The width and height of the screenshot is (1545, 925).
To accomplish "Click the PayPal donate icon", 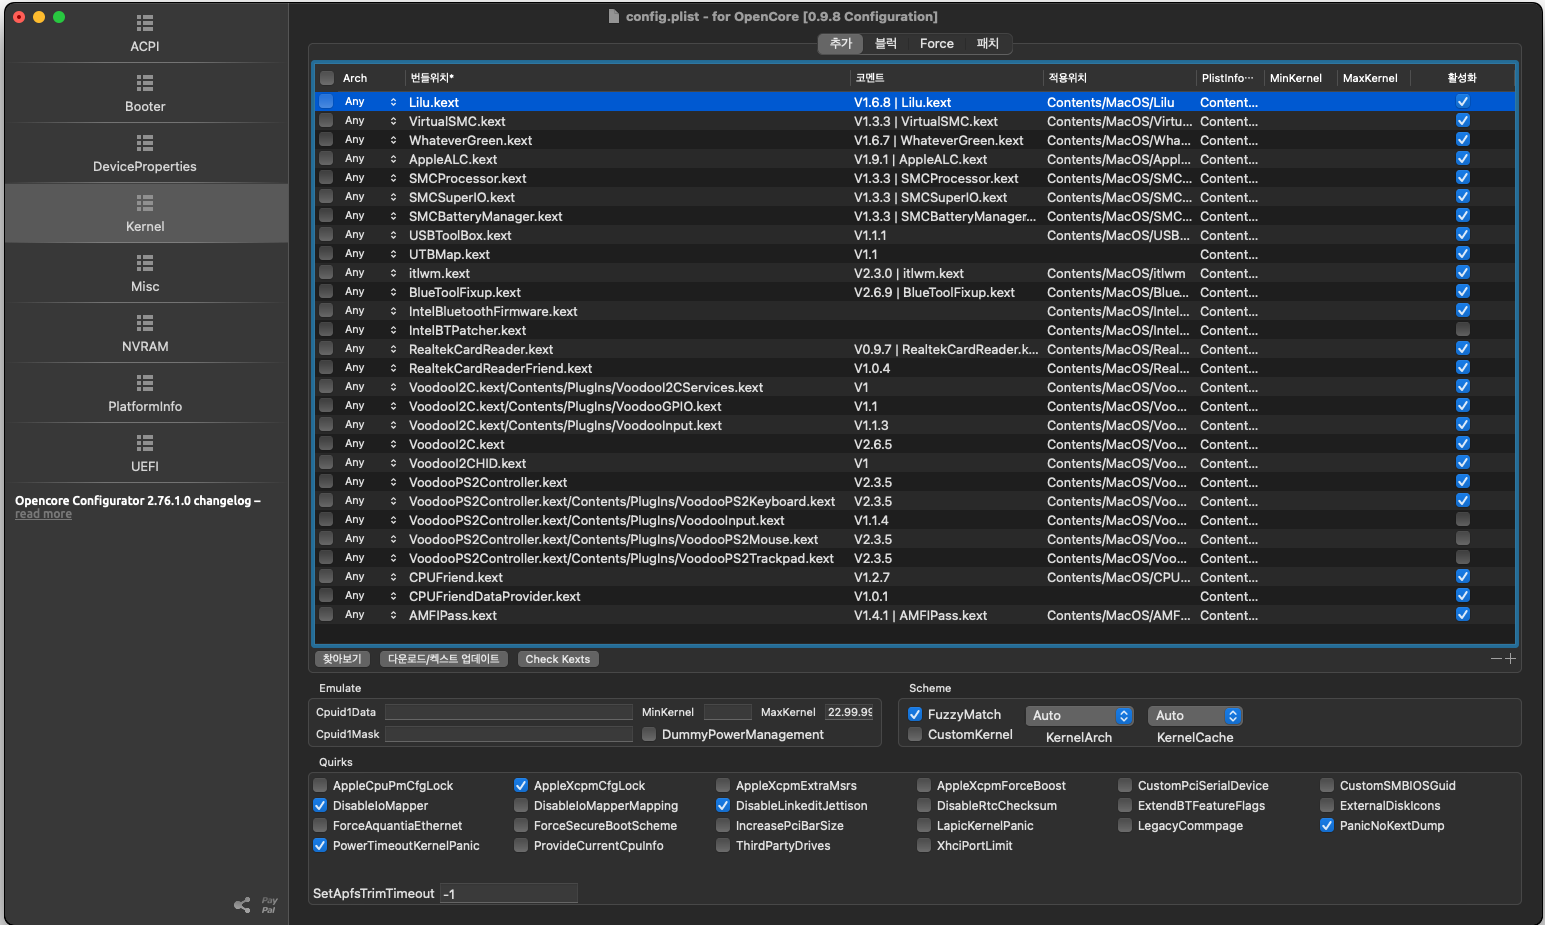I will point(269,905).
